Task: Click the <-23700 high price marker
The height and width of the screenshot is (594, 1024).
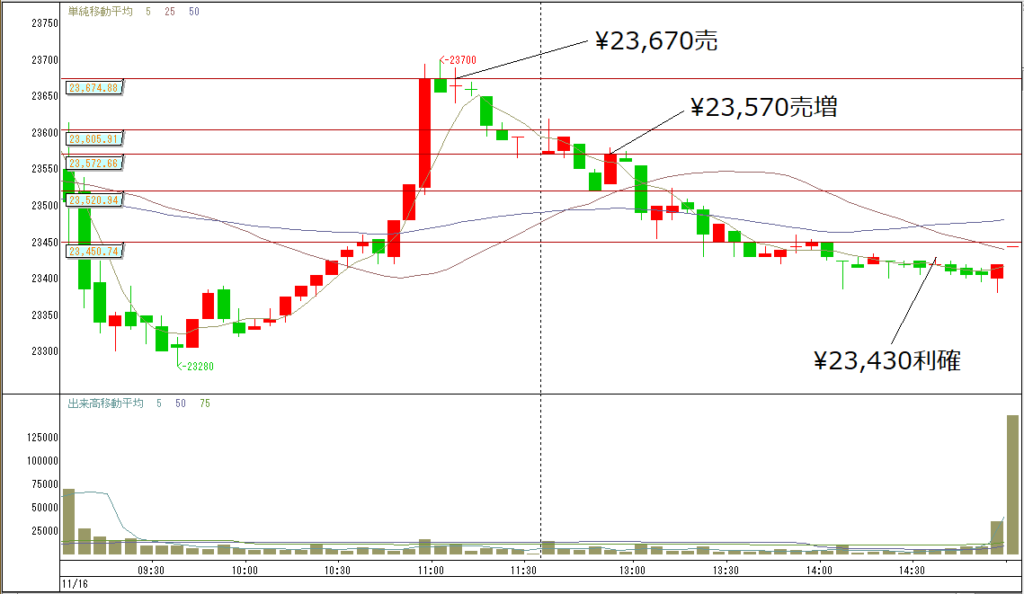Action: 458,60
